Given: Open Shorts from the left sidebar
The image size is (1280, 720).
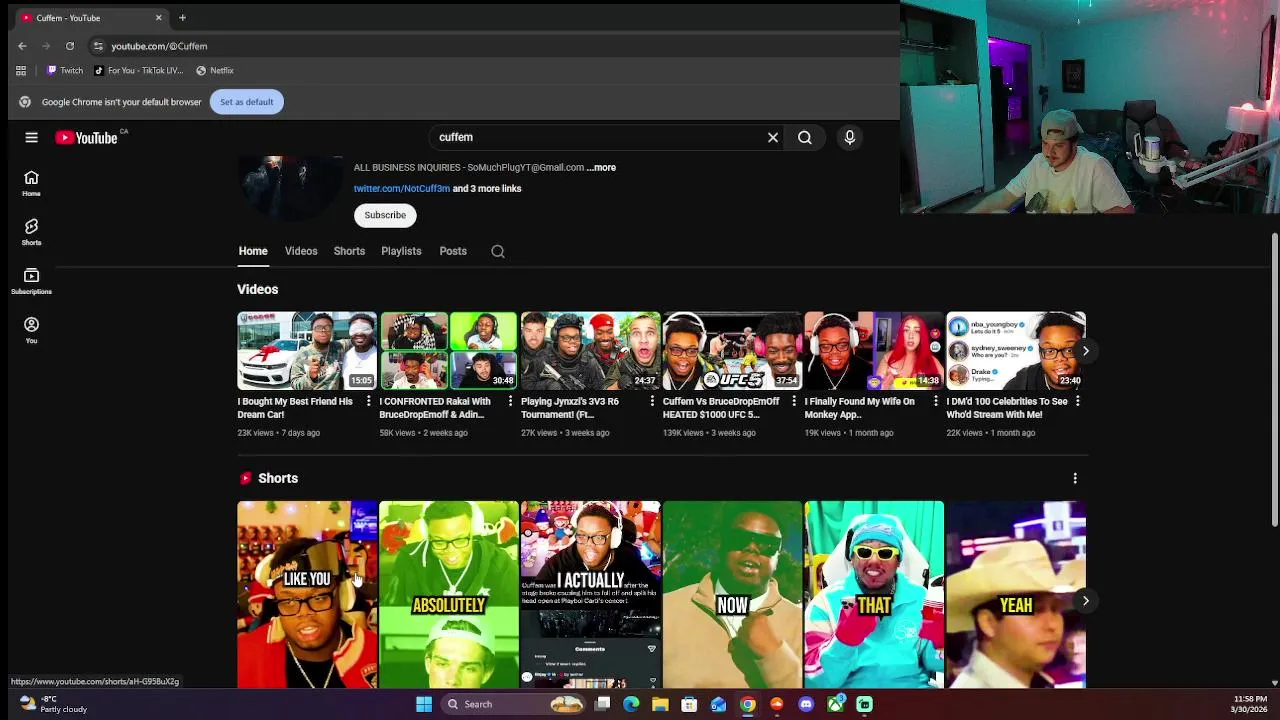Looking at the screenshot, I should [x=31, y=232].
